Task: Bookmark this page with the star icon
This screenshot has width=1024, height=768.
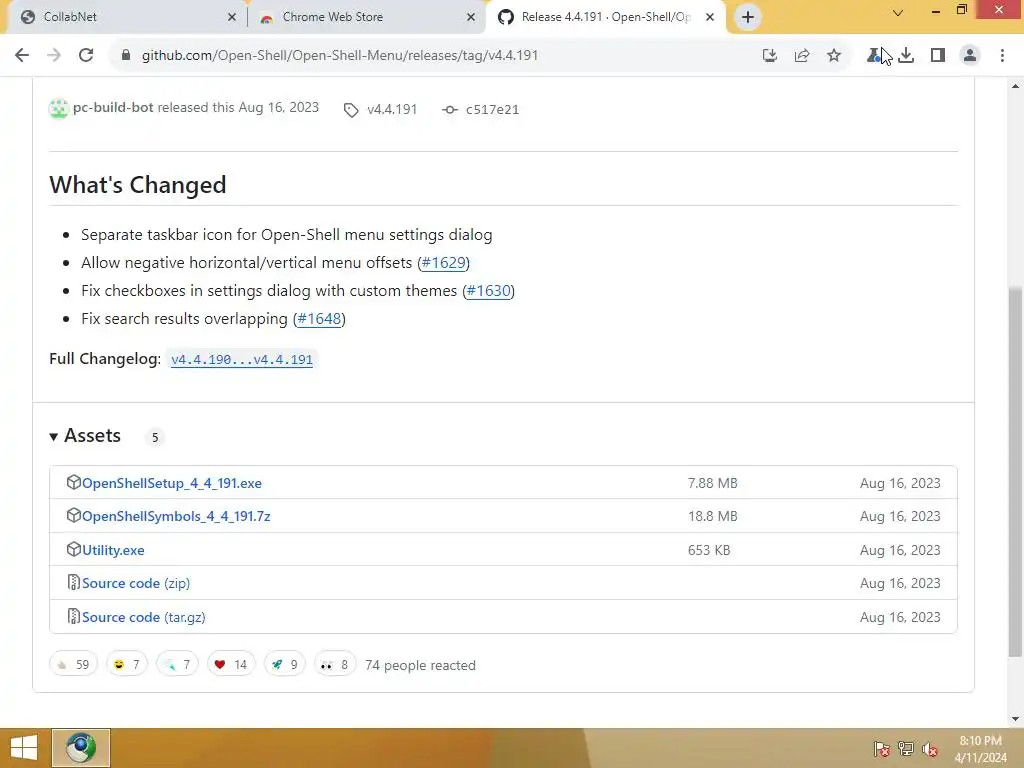Action: 834,56
